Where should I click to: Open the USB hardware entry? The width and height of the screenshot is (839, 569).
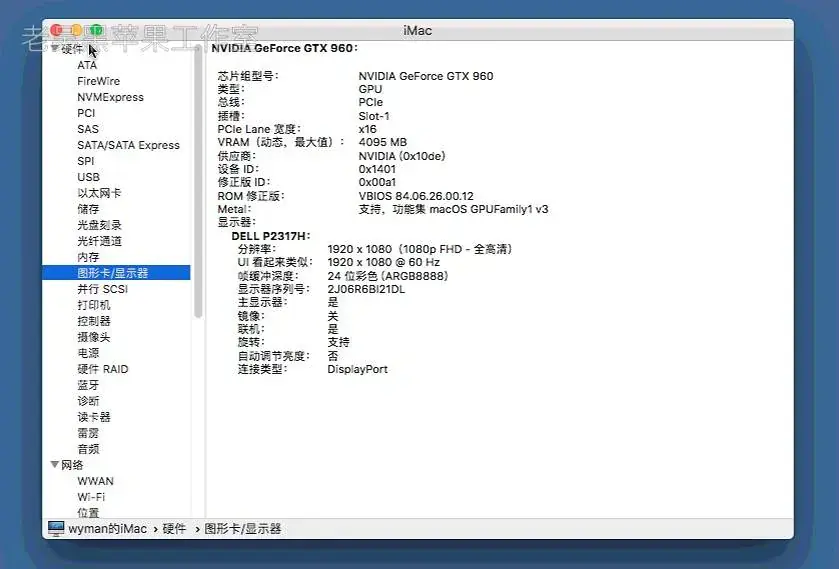[88, 177]
